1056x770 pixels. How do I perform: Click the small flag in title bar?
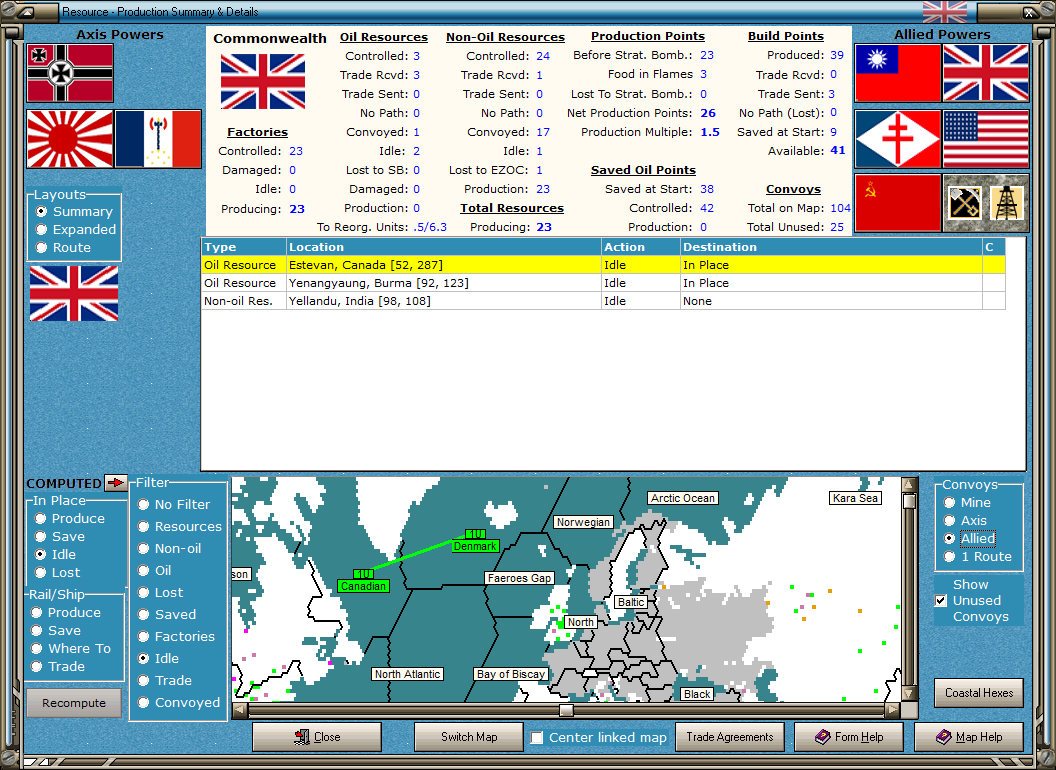tap(945, 12)
